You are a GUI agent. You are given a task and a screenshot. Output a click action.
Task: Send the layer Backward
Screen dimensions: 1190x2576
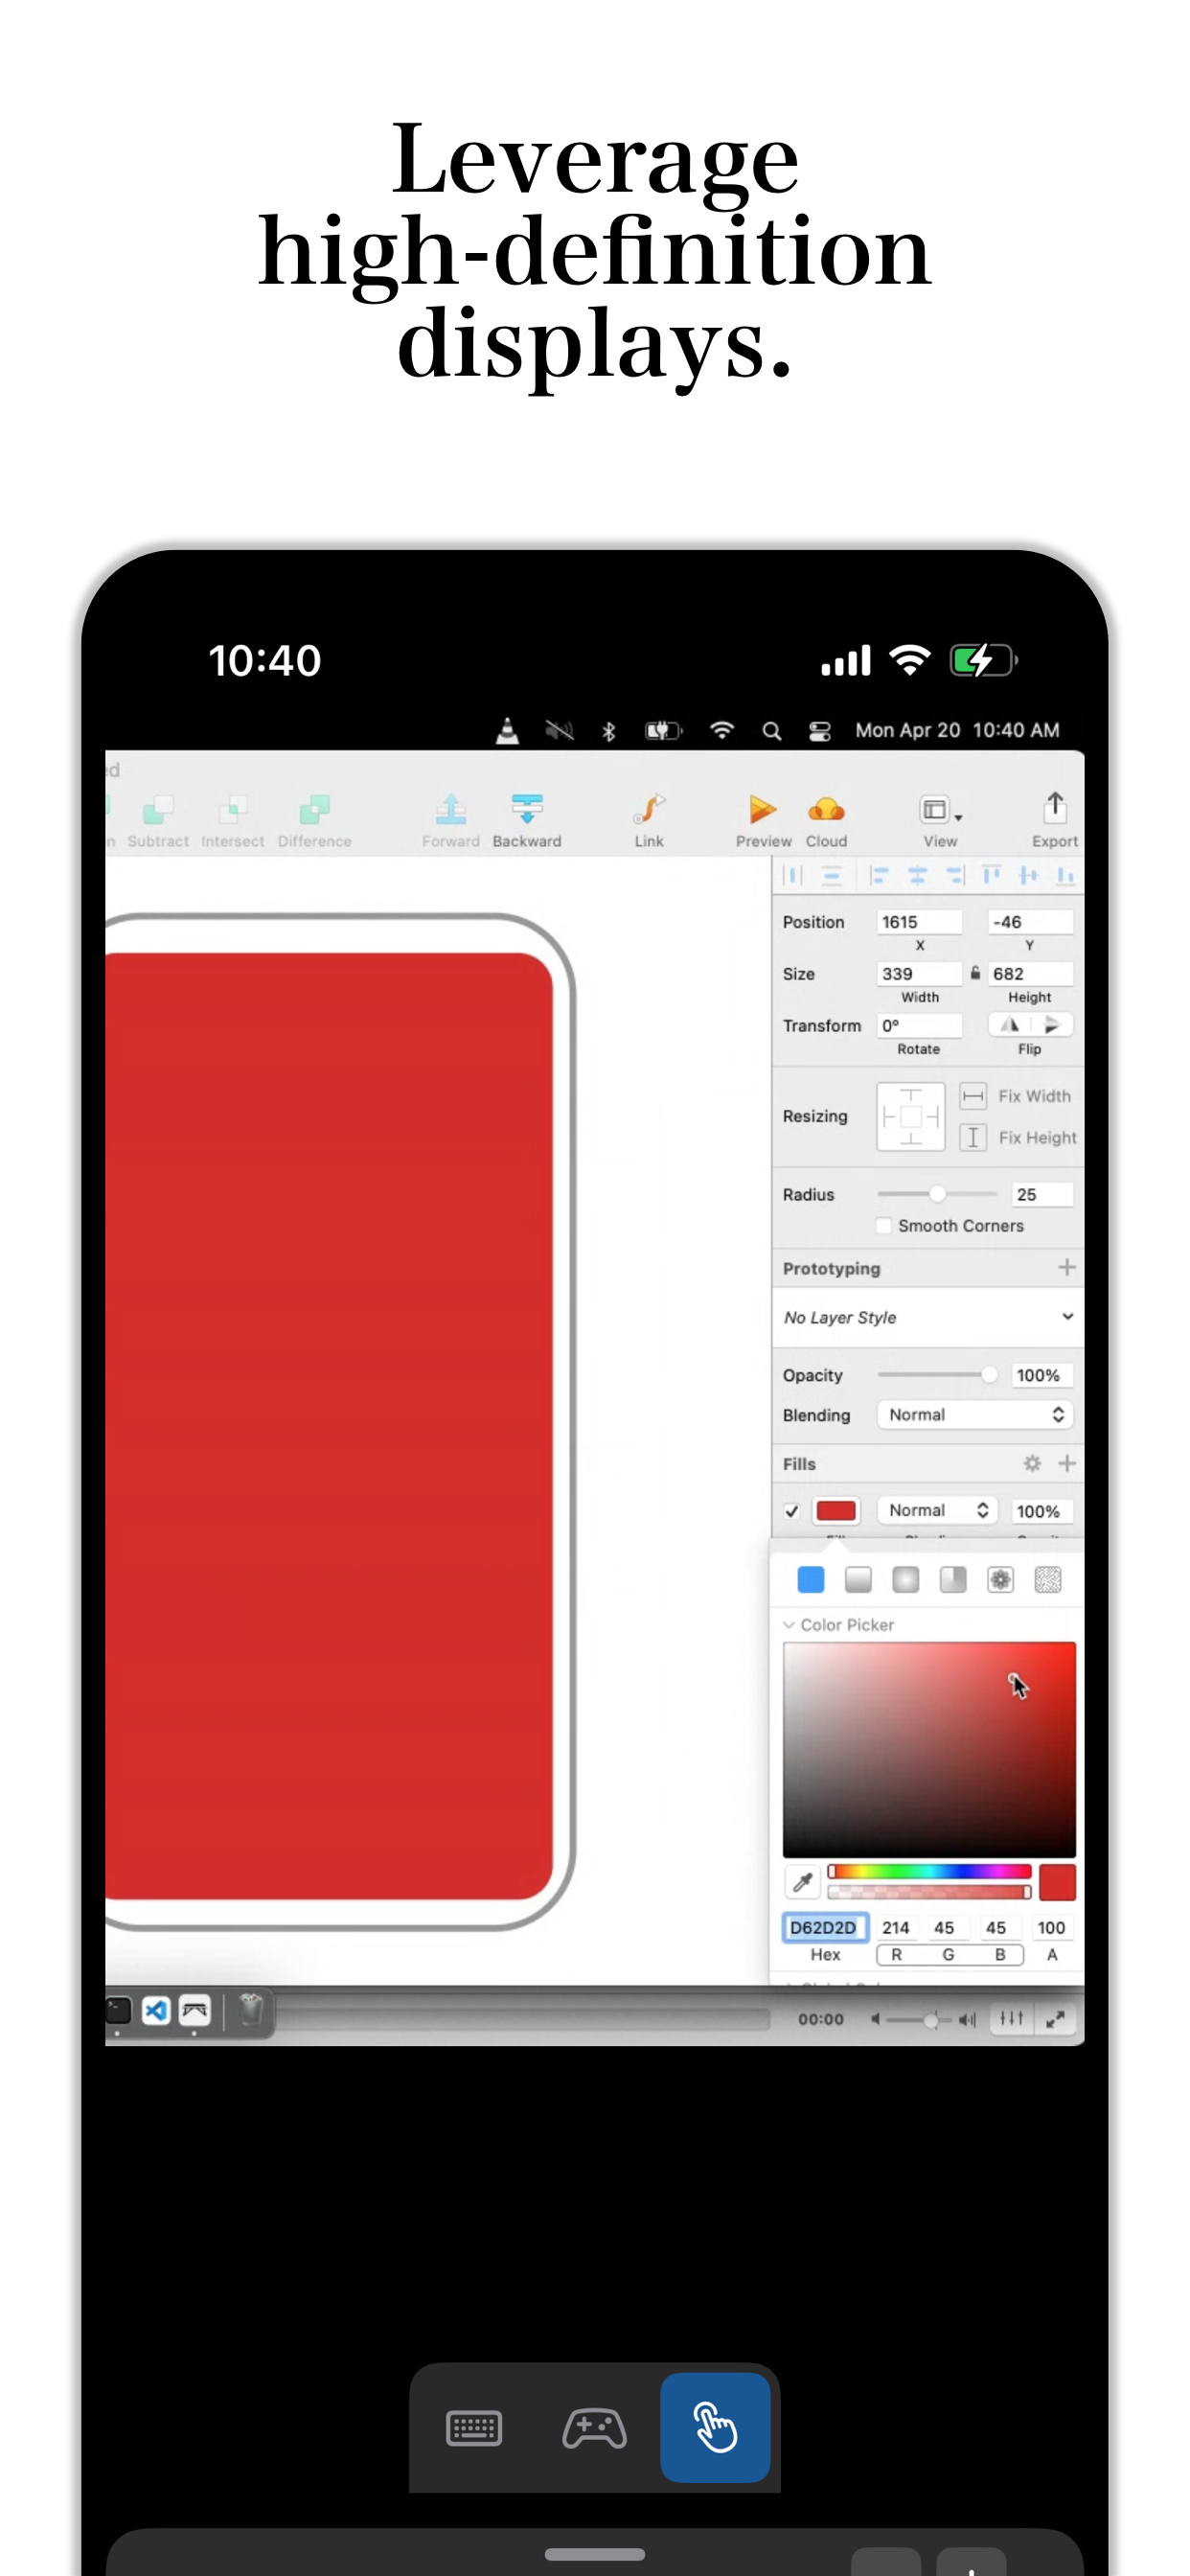(527, 821)
